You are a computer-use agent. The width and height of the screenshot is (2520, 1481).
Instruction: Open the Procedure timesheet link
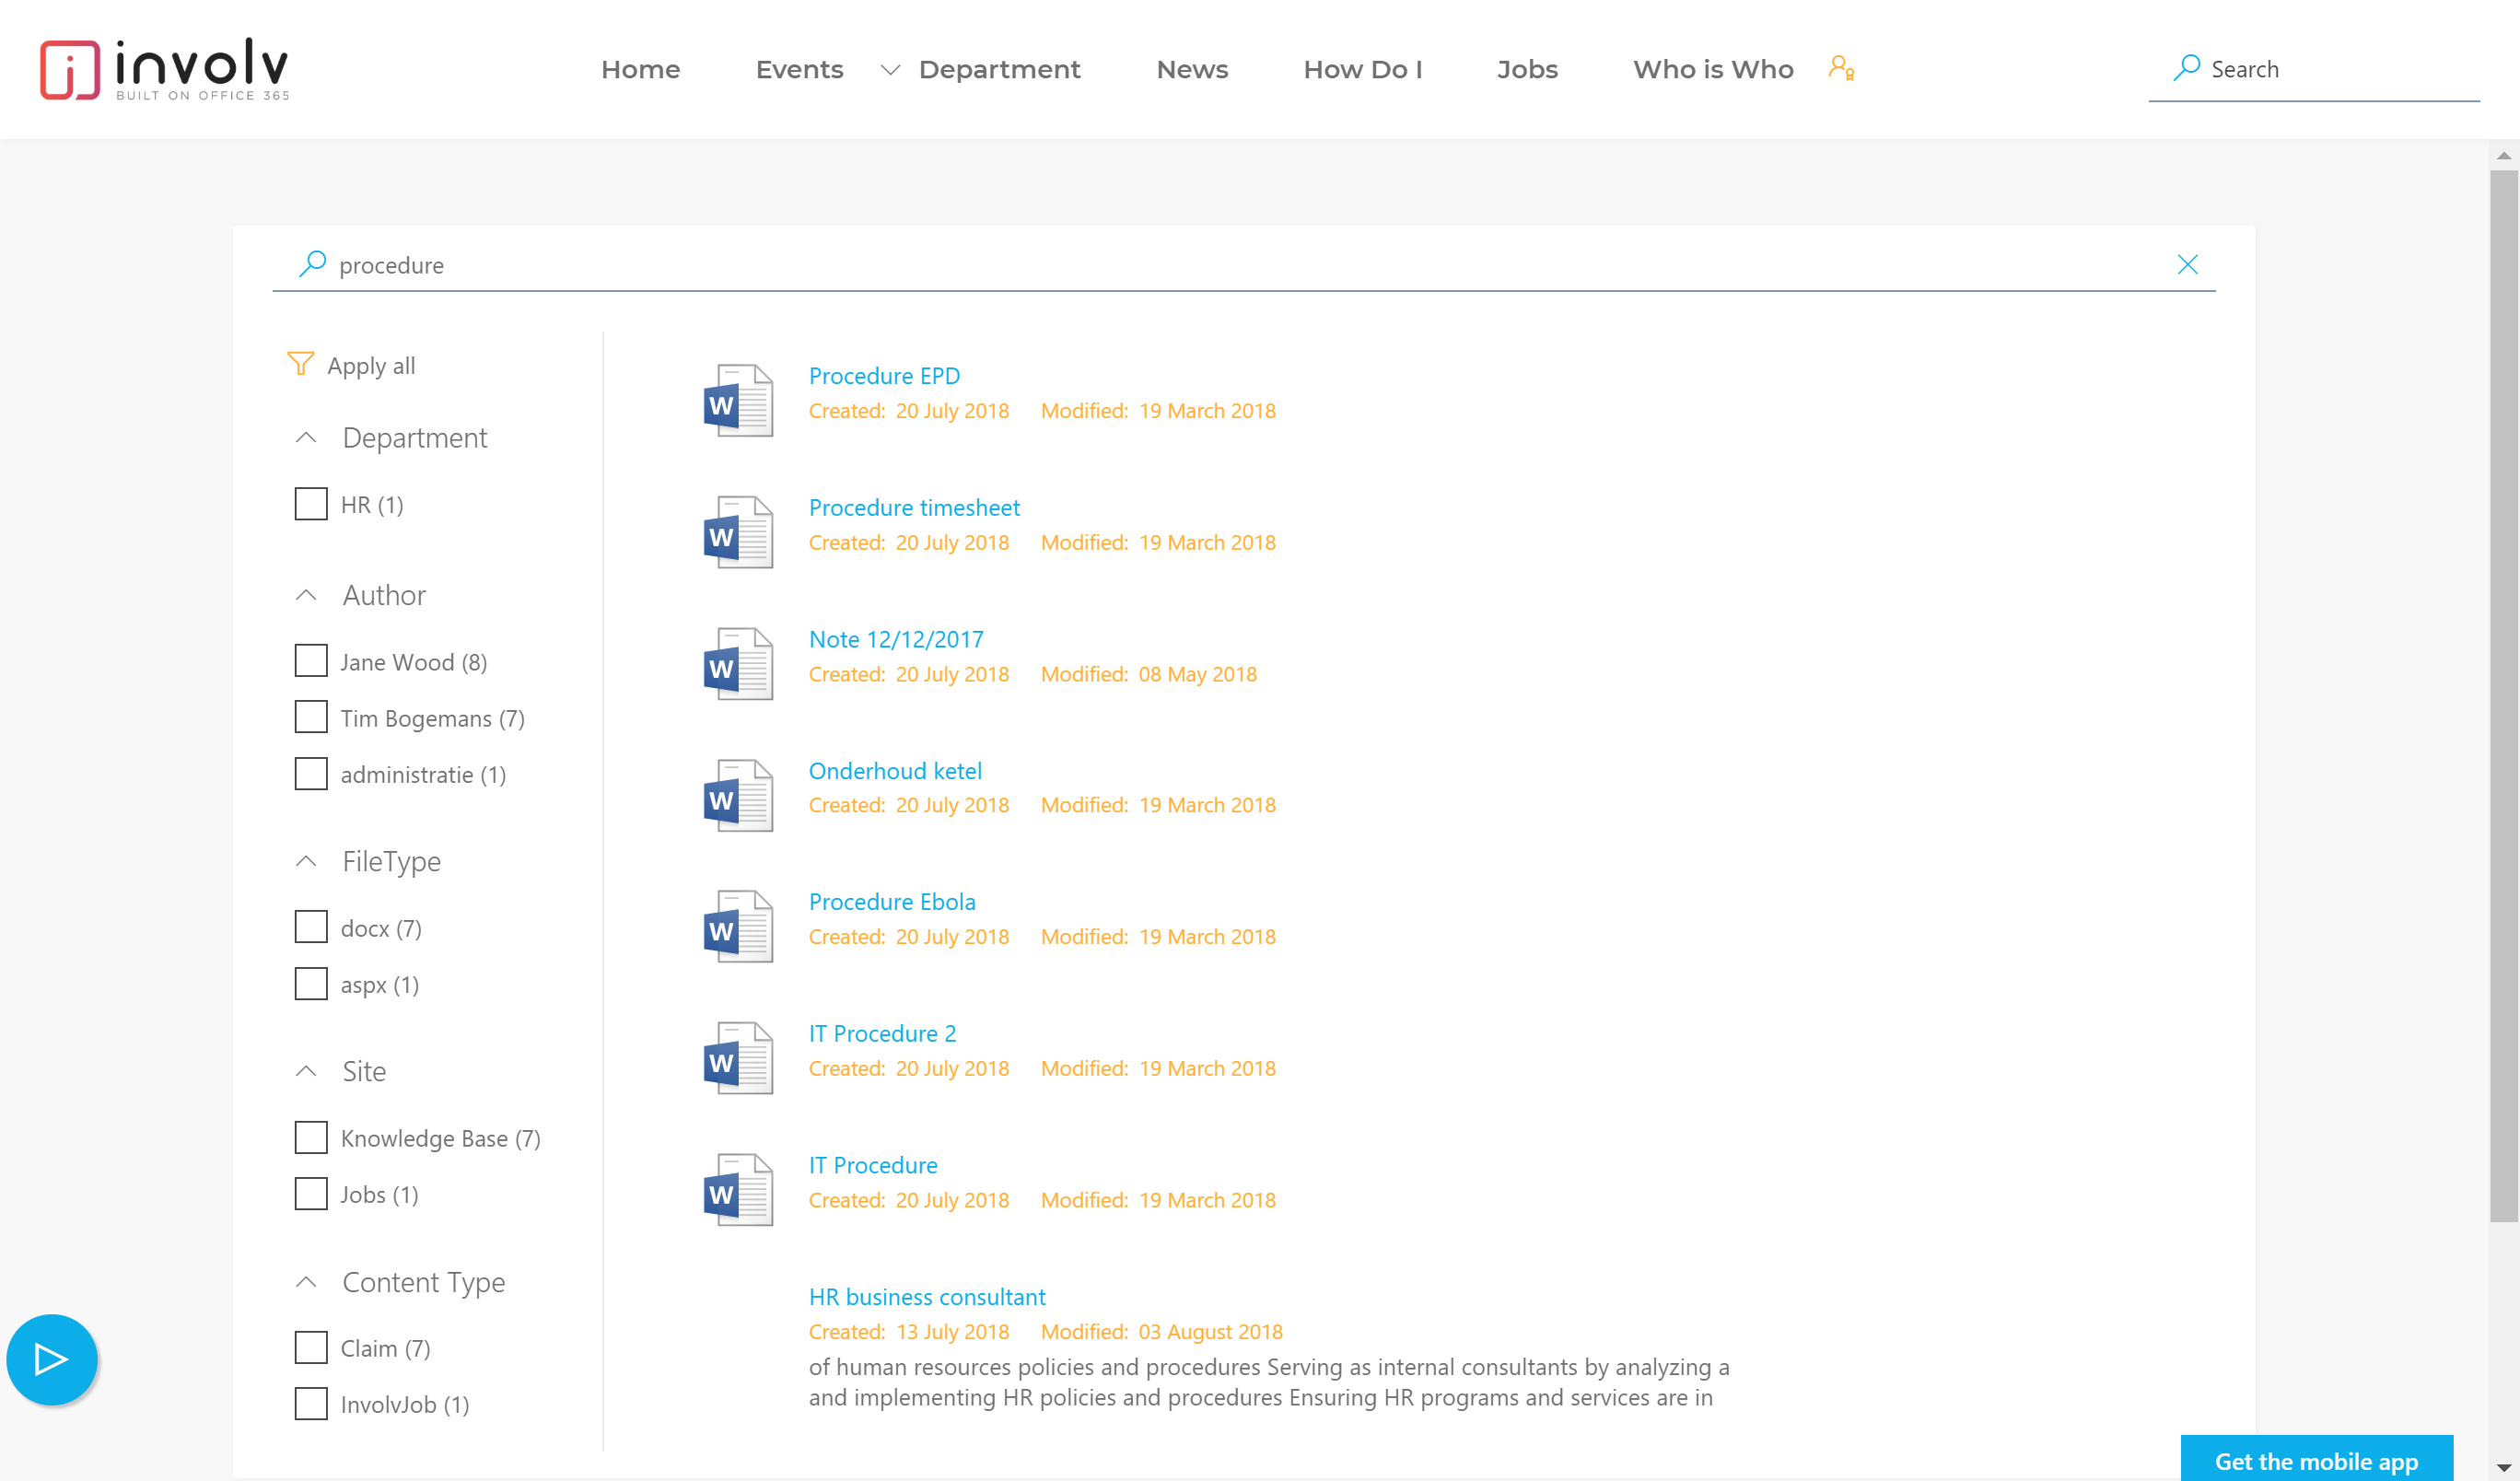point(914,508)
